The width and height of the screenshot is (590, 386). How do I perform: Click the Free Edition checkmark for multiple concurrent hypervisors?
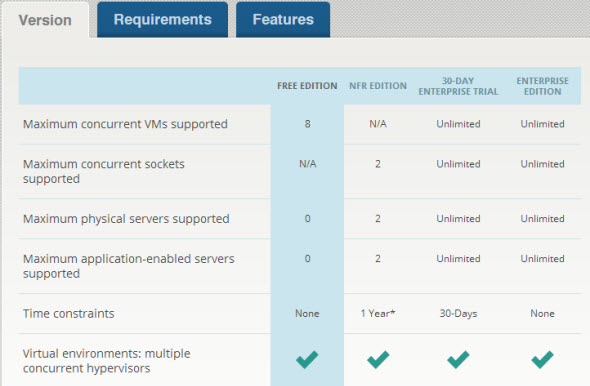point(307,359)
